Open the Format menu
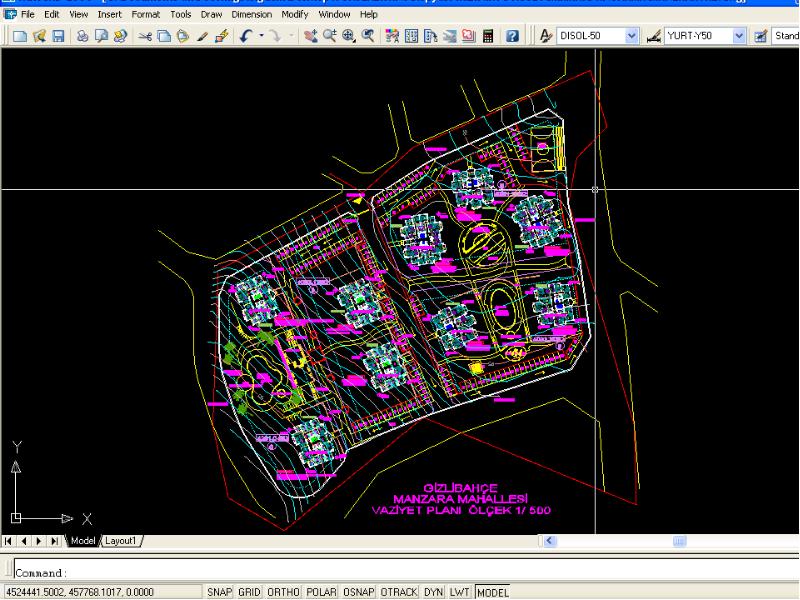Viewport: 800px width, 600px height. [x=145, y=14]
